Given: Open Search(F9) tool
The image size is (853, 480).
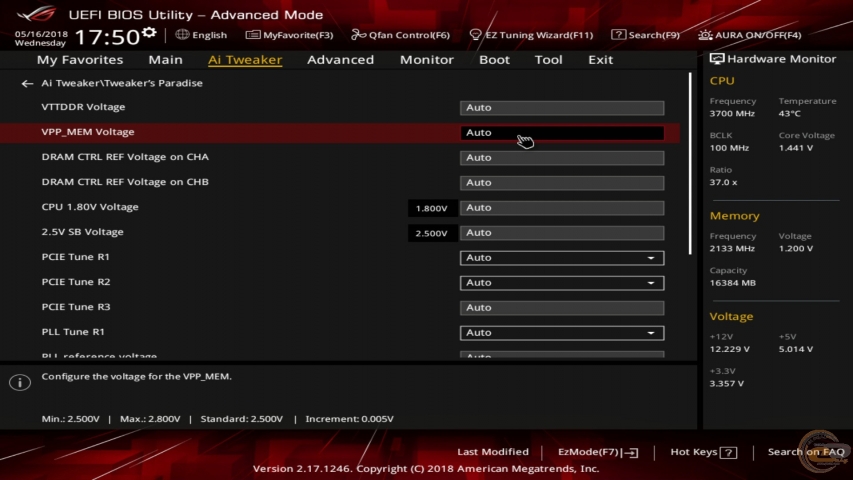Looking at the screenshot, I should pyautogui.click(x=645, y=35).
